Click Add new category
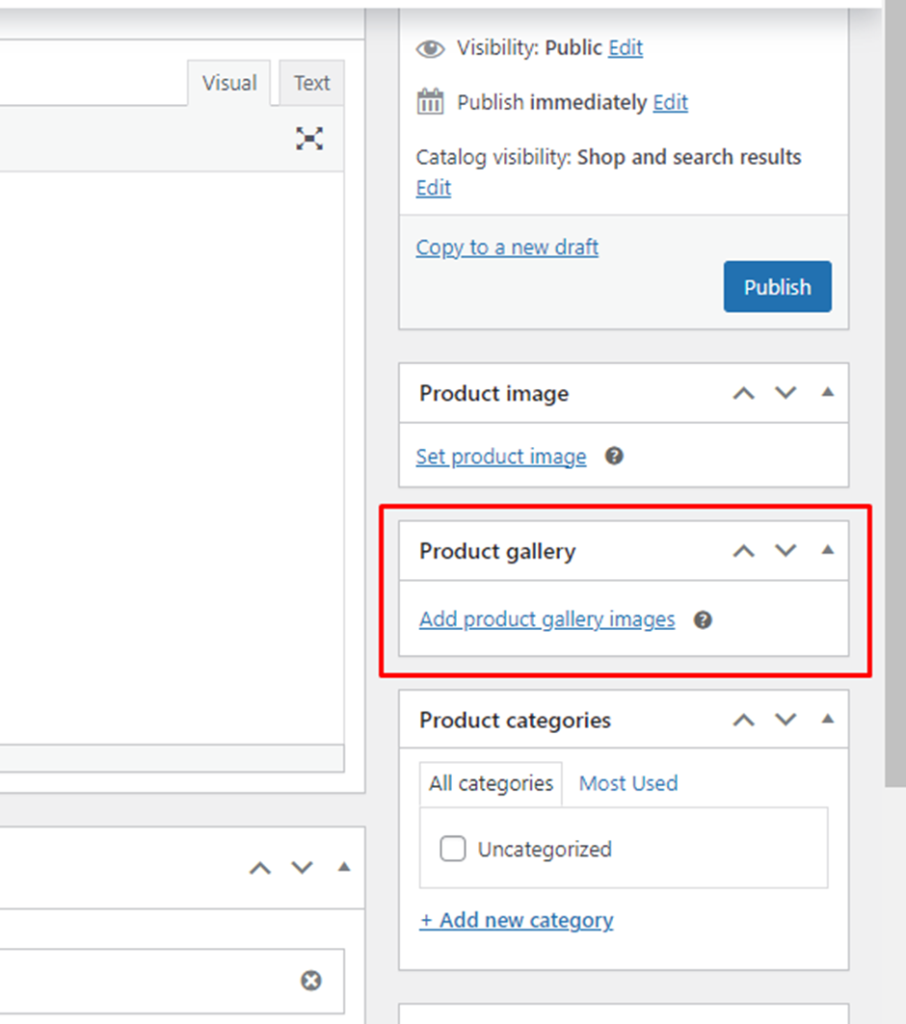The width and height of the screenshot is (906, 1024). [x=516, y=920]
